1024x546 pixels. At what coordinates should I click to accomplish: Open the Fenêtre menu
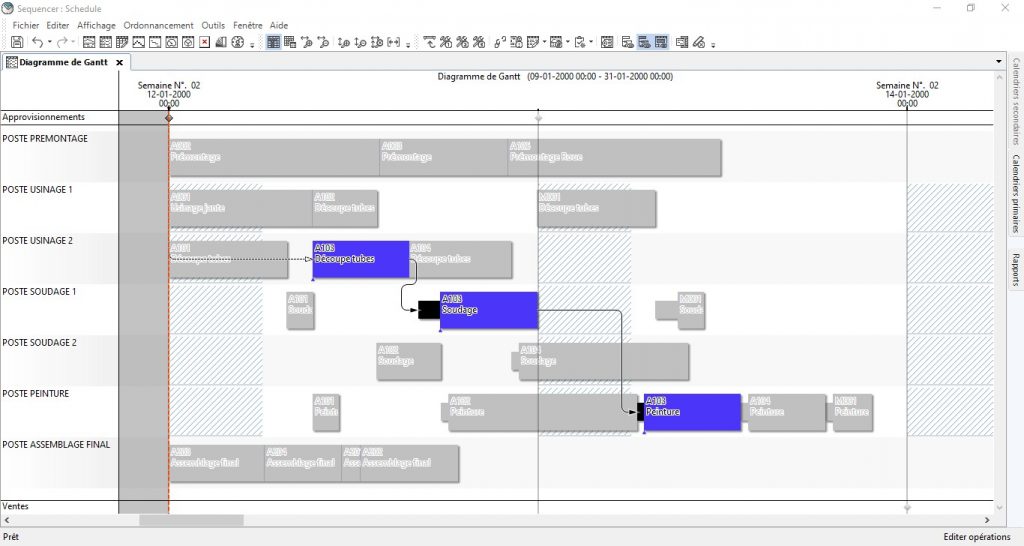point(248,25)
